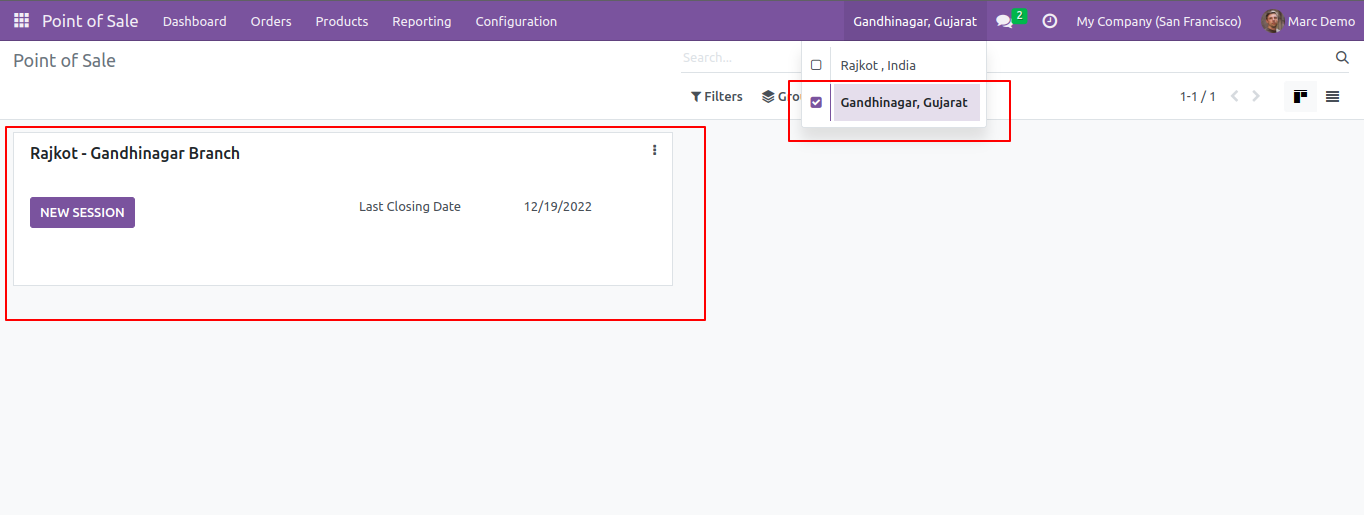This screenshot has height=515, width=1364.
Task: Select Gandhinagar, Gujarat branch entry
Action: pyautogui.click(x=904, y=102)
